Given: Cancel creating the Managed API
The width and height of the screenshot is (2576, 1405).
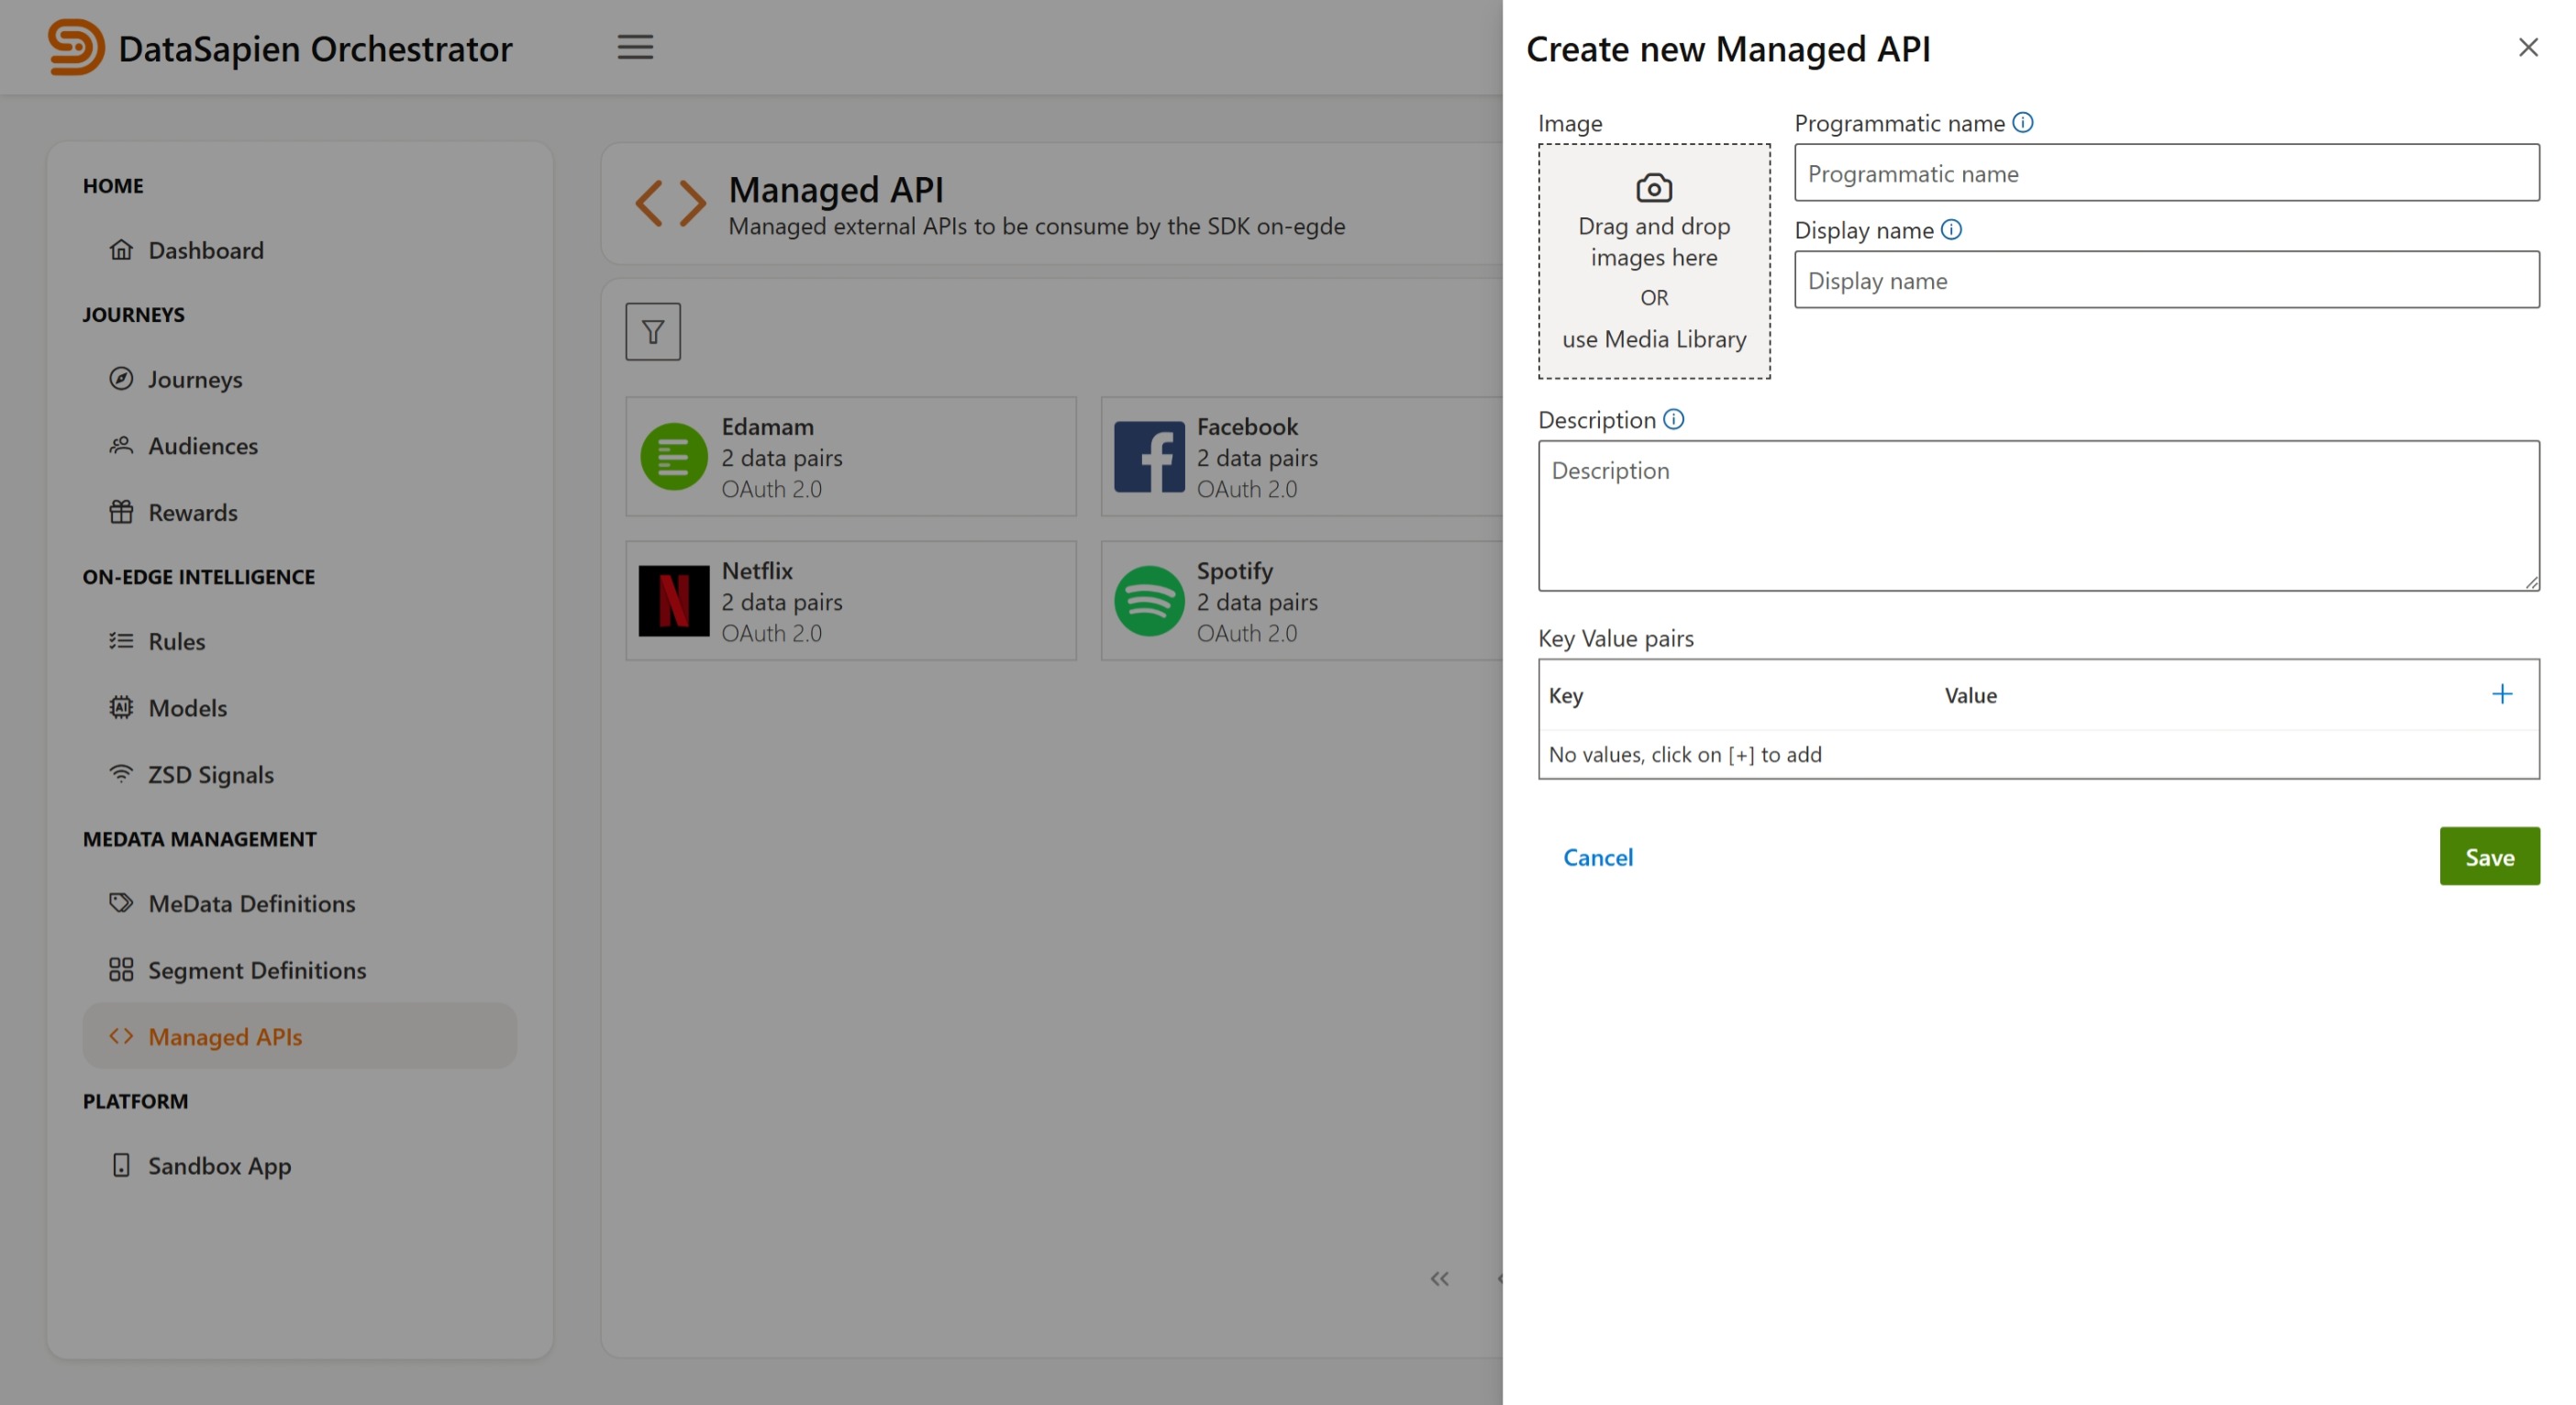Looking at the screenshot, I should tap(1597, 857).
